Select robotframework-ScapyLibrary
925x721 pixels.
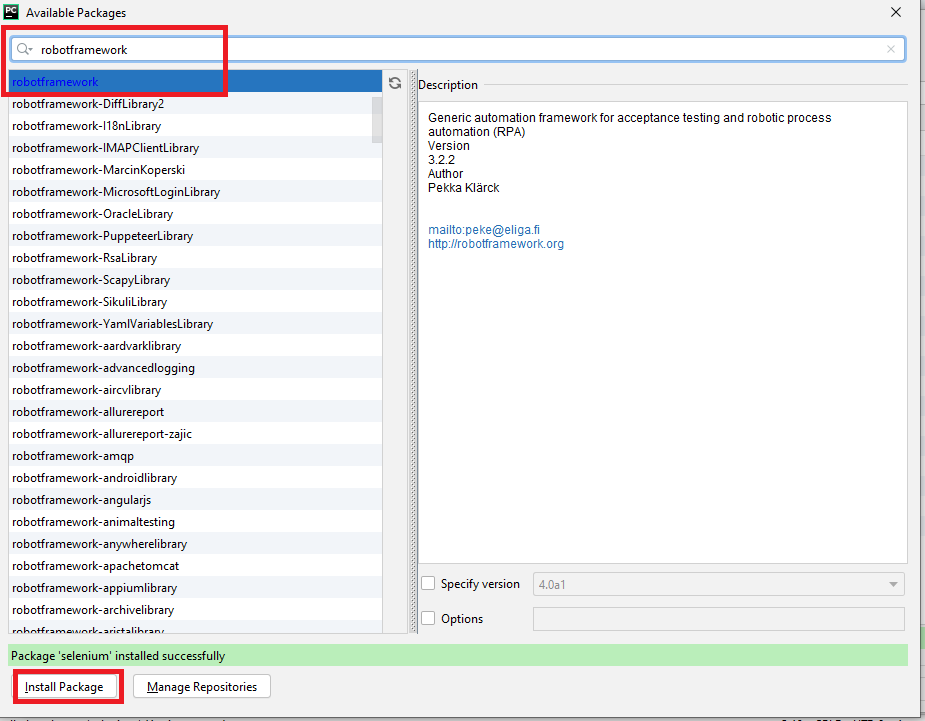coord(195,280)
